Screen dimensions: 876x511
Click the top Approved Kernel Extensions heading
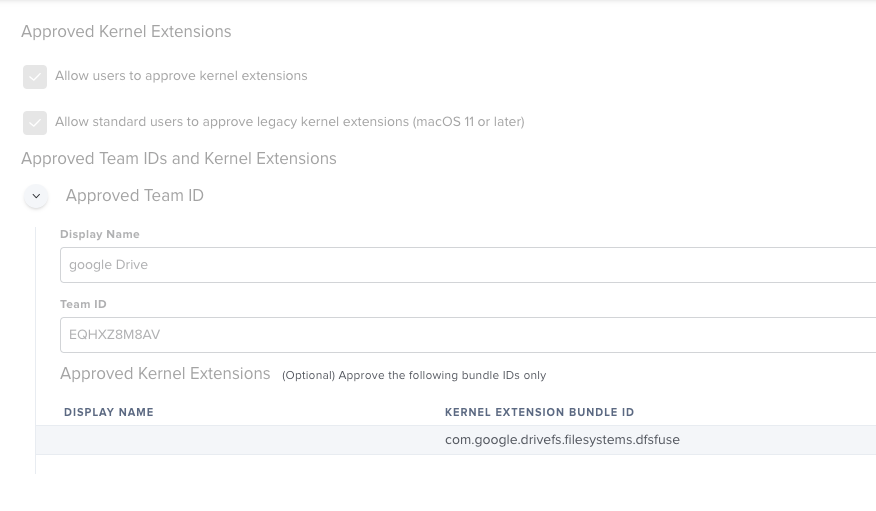click(x=126, y=31)
